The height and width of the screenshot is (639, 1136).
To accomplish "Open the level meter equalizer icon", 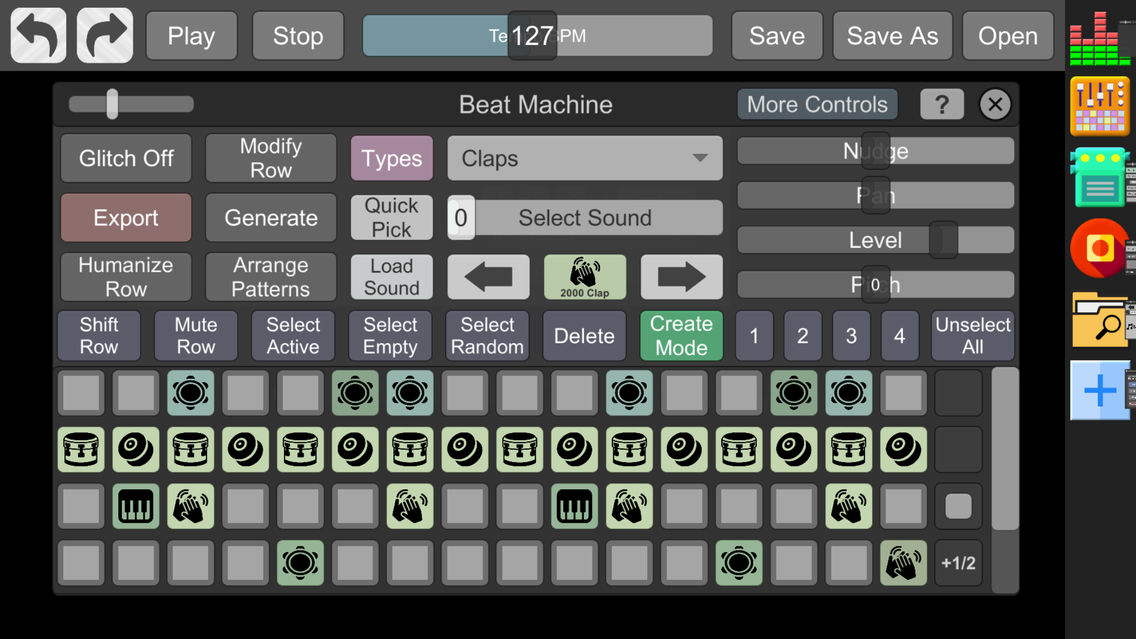I will [x=1100, y=38].
